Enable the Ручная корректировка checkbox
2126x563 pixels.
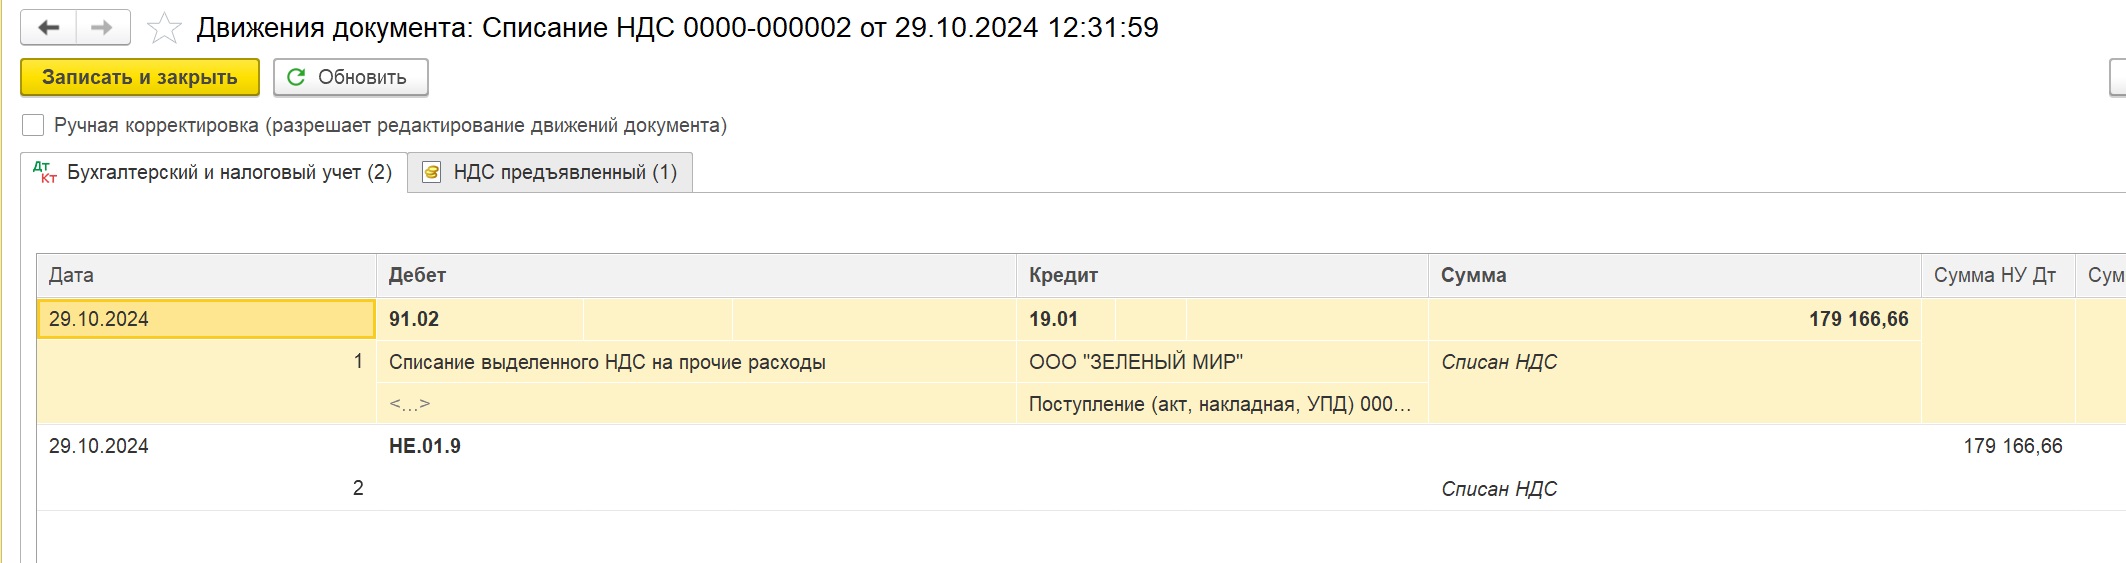point(33,125)
